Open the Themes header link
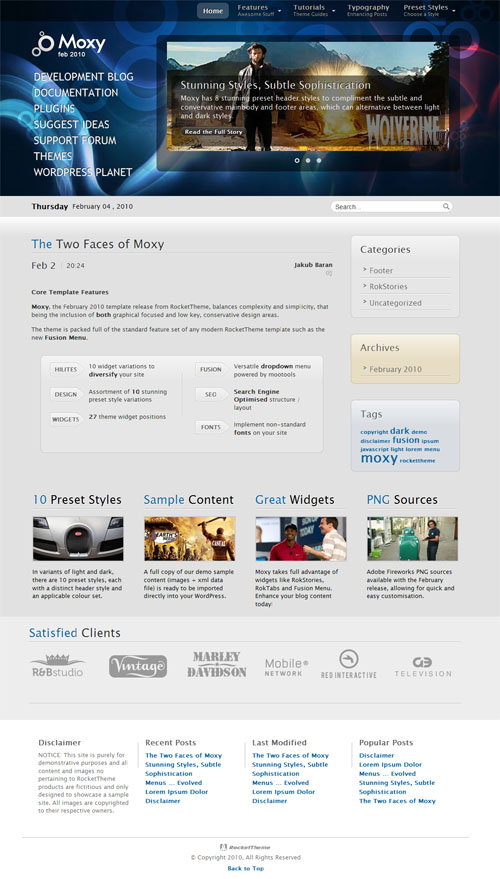 point(53,156)
